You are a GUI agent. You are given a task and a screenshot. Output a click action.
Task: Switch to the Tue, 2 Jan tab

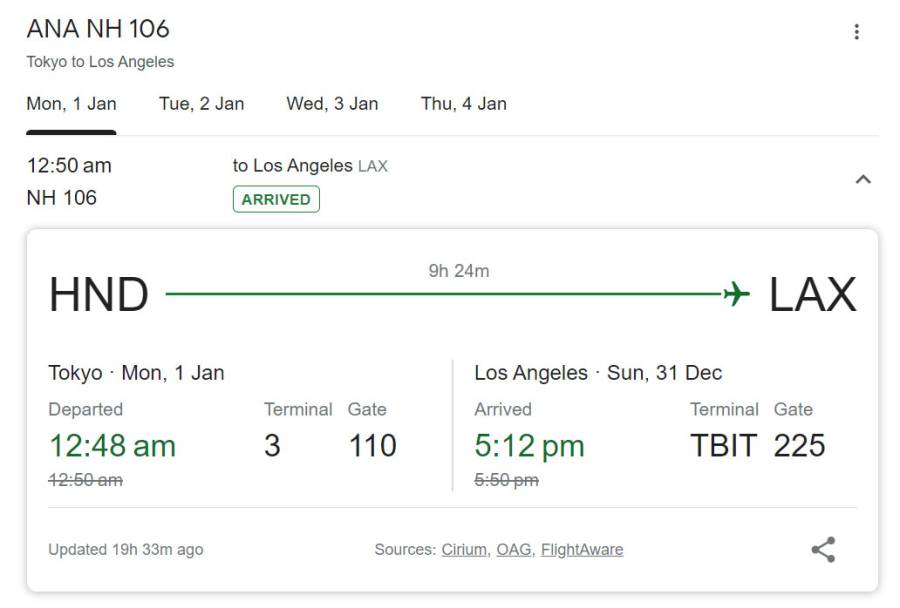point(201,104)
